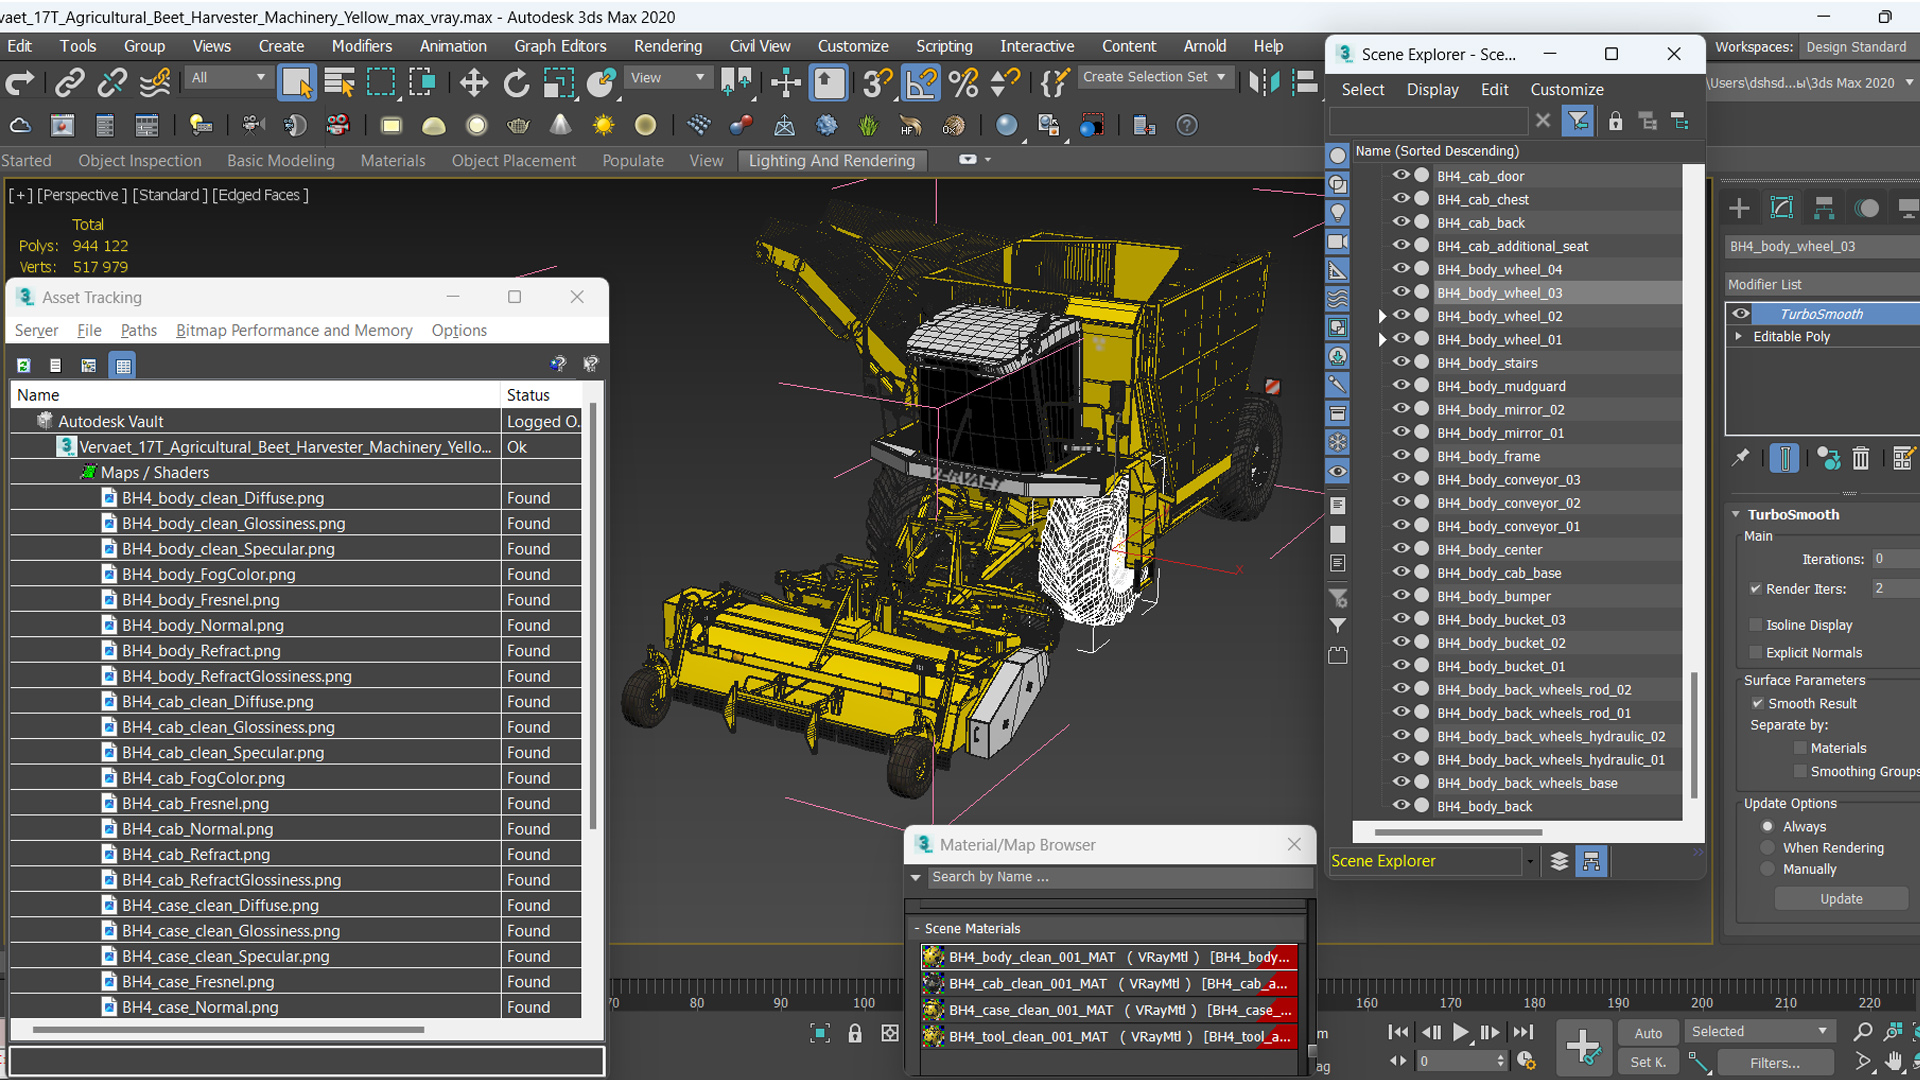Click the Display Geometry filter icon in Scene Explorer

pos(1337,156)
